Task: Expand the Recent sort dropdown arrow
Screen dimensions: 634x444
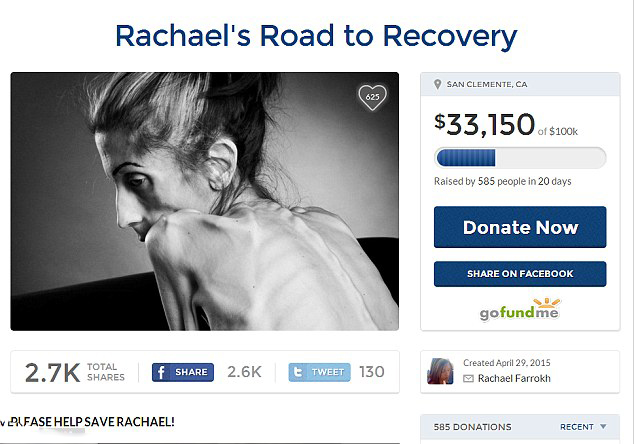Action: [603, 427]
